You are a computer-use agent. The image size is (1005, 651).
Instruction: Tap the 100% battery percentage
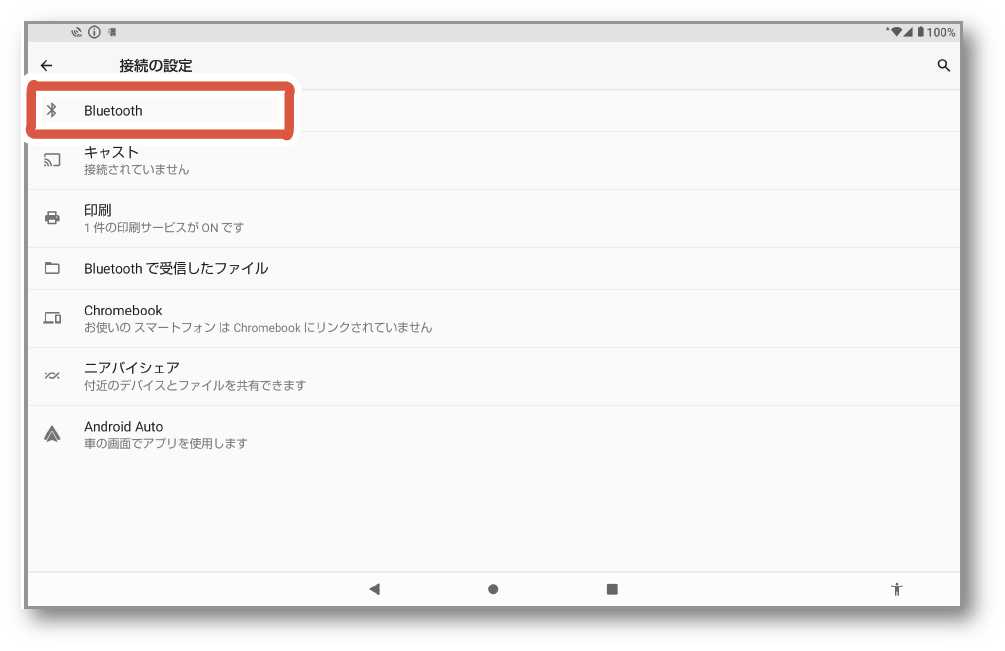point(941,32)
